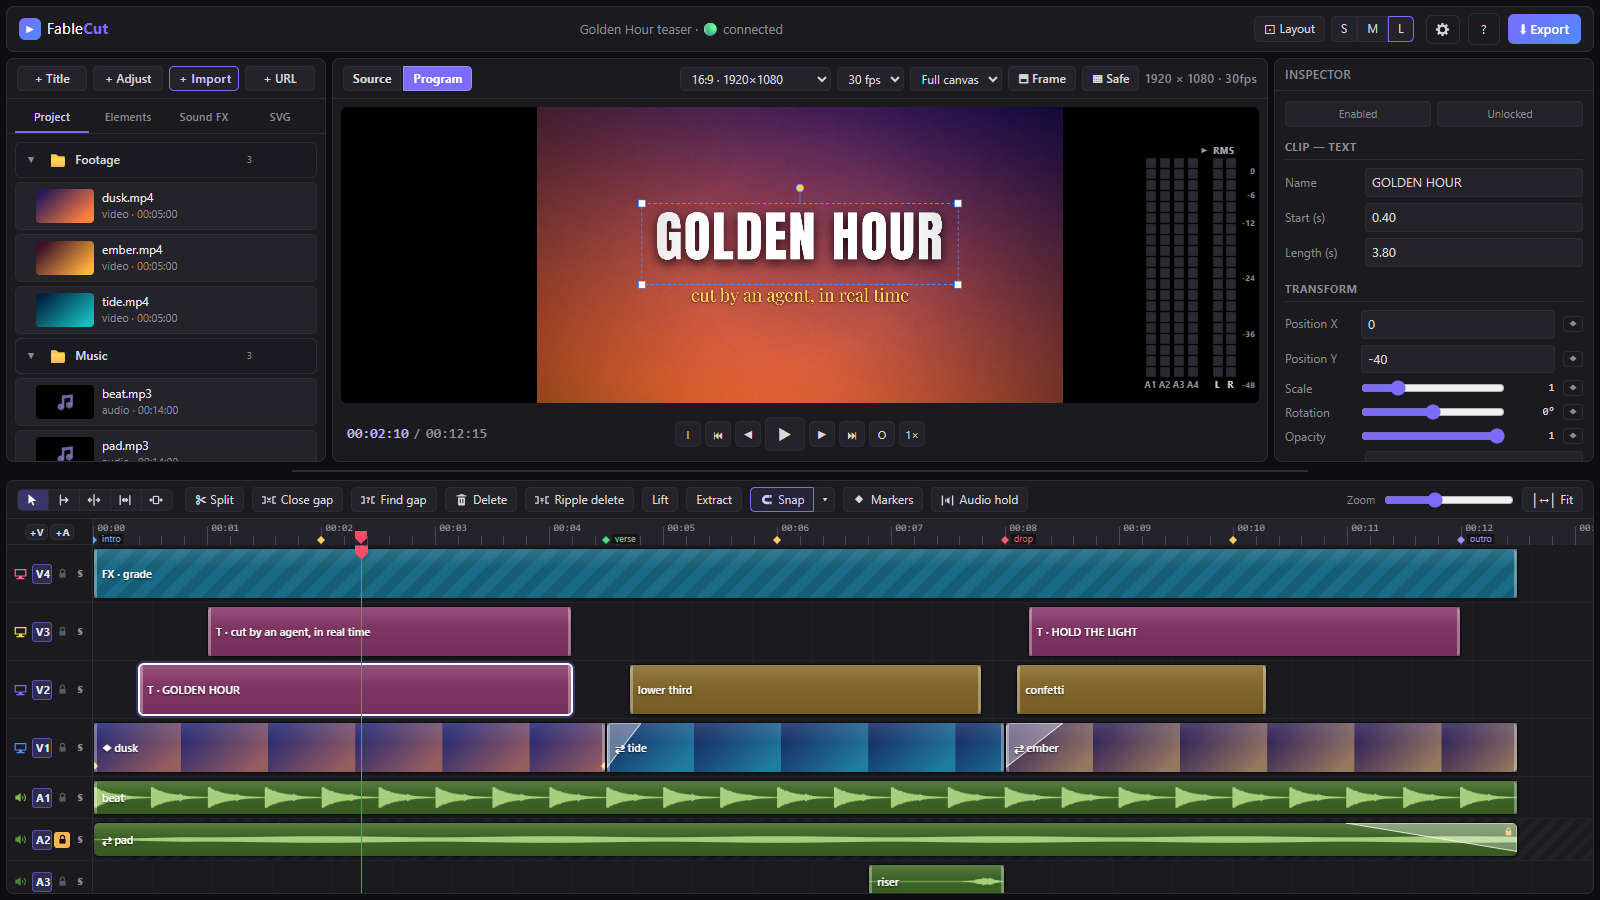1600x900 pixels.
Task: Step back one frame in the transport
Action: [748, 435]
